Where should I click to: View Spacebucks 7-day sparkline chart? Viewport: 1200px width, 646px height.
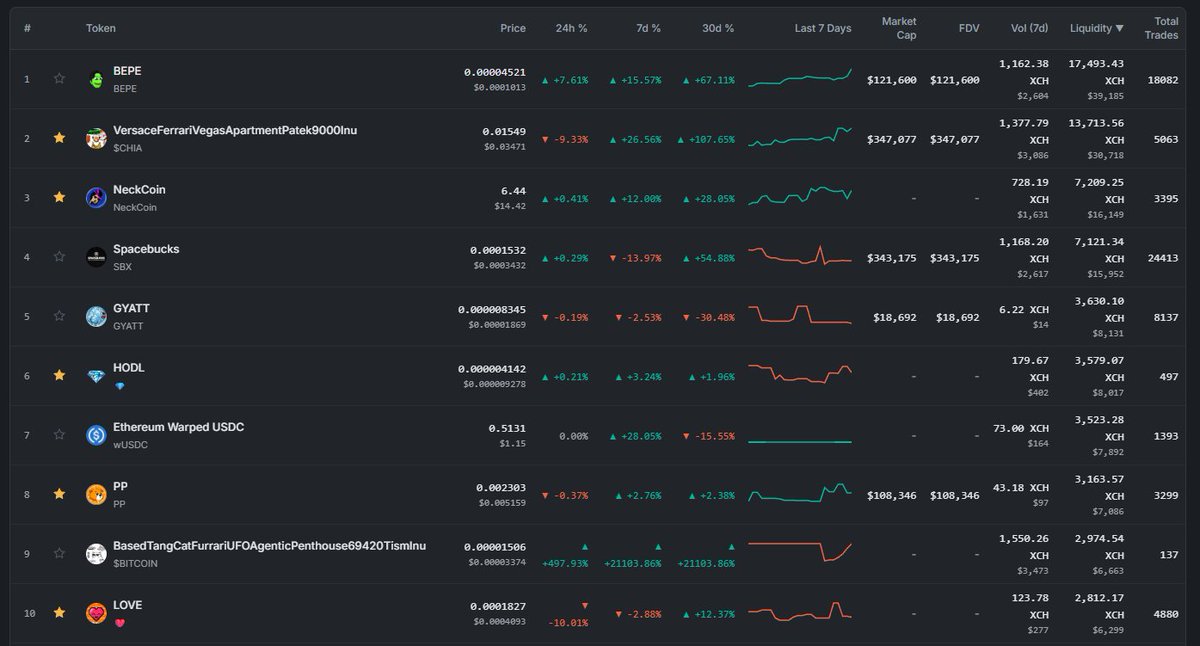(800, 256)
